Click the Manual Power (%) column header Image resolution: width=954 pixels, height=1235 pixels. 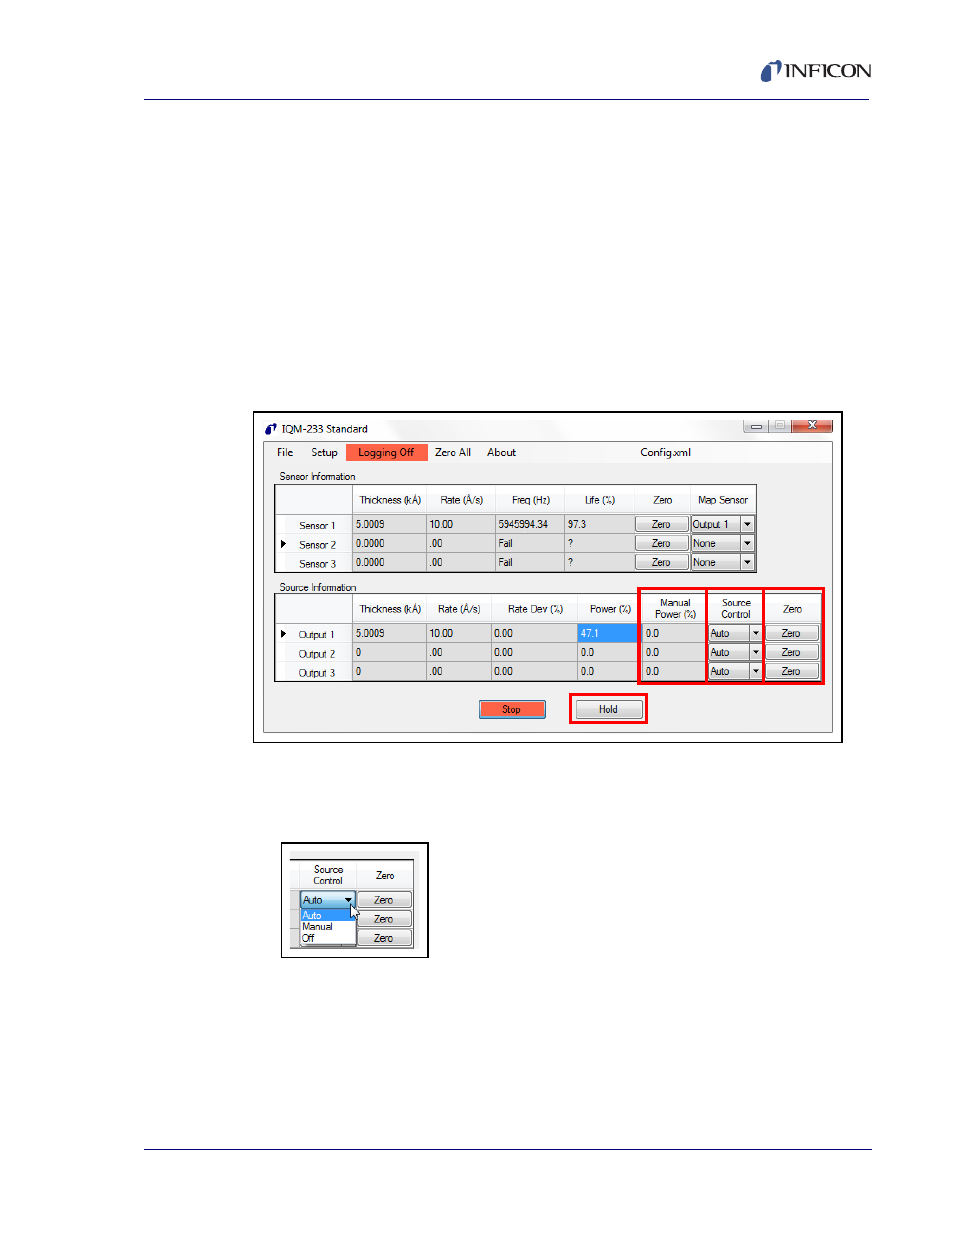point(674,609)
